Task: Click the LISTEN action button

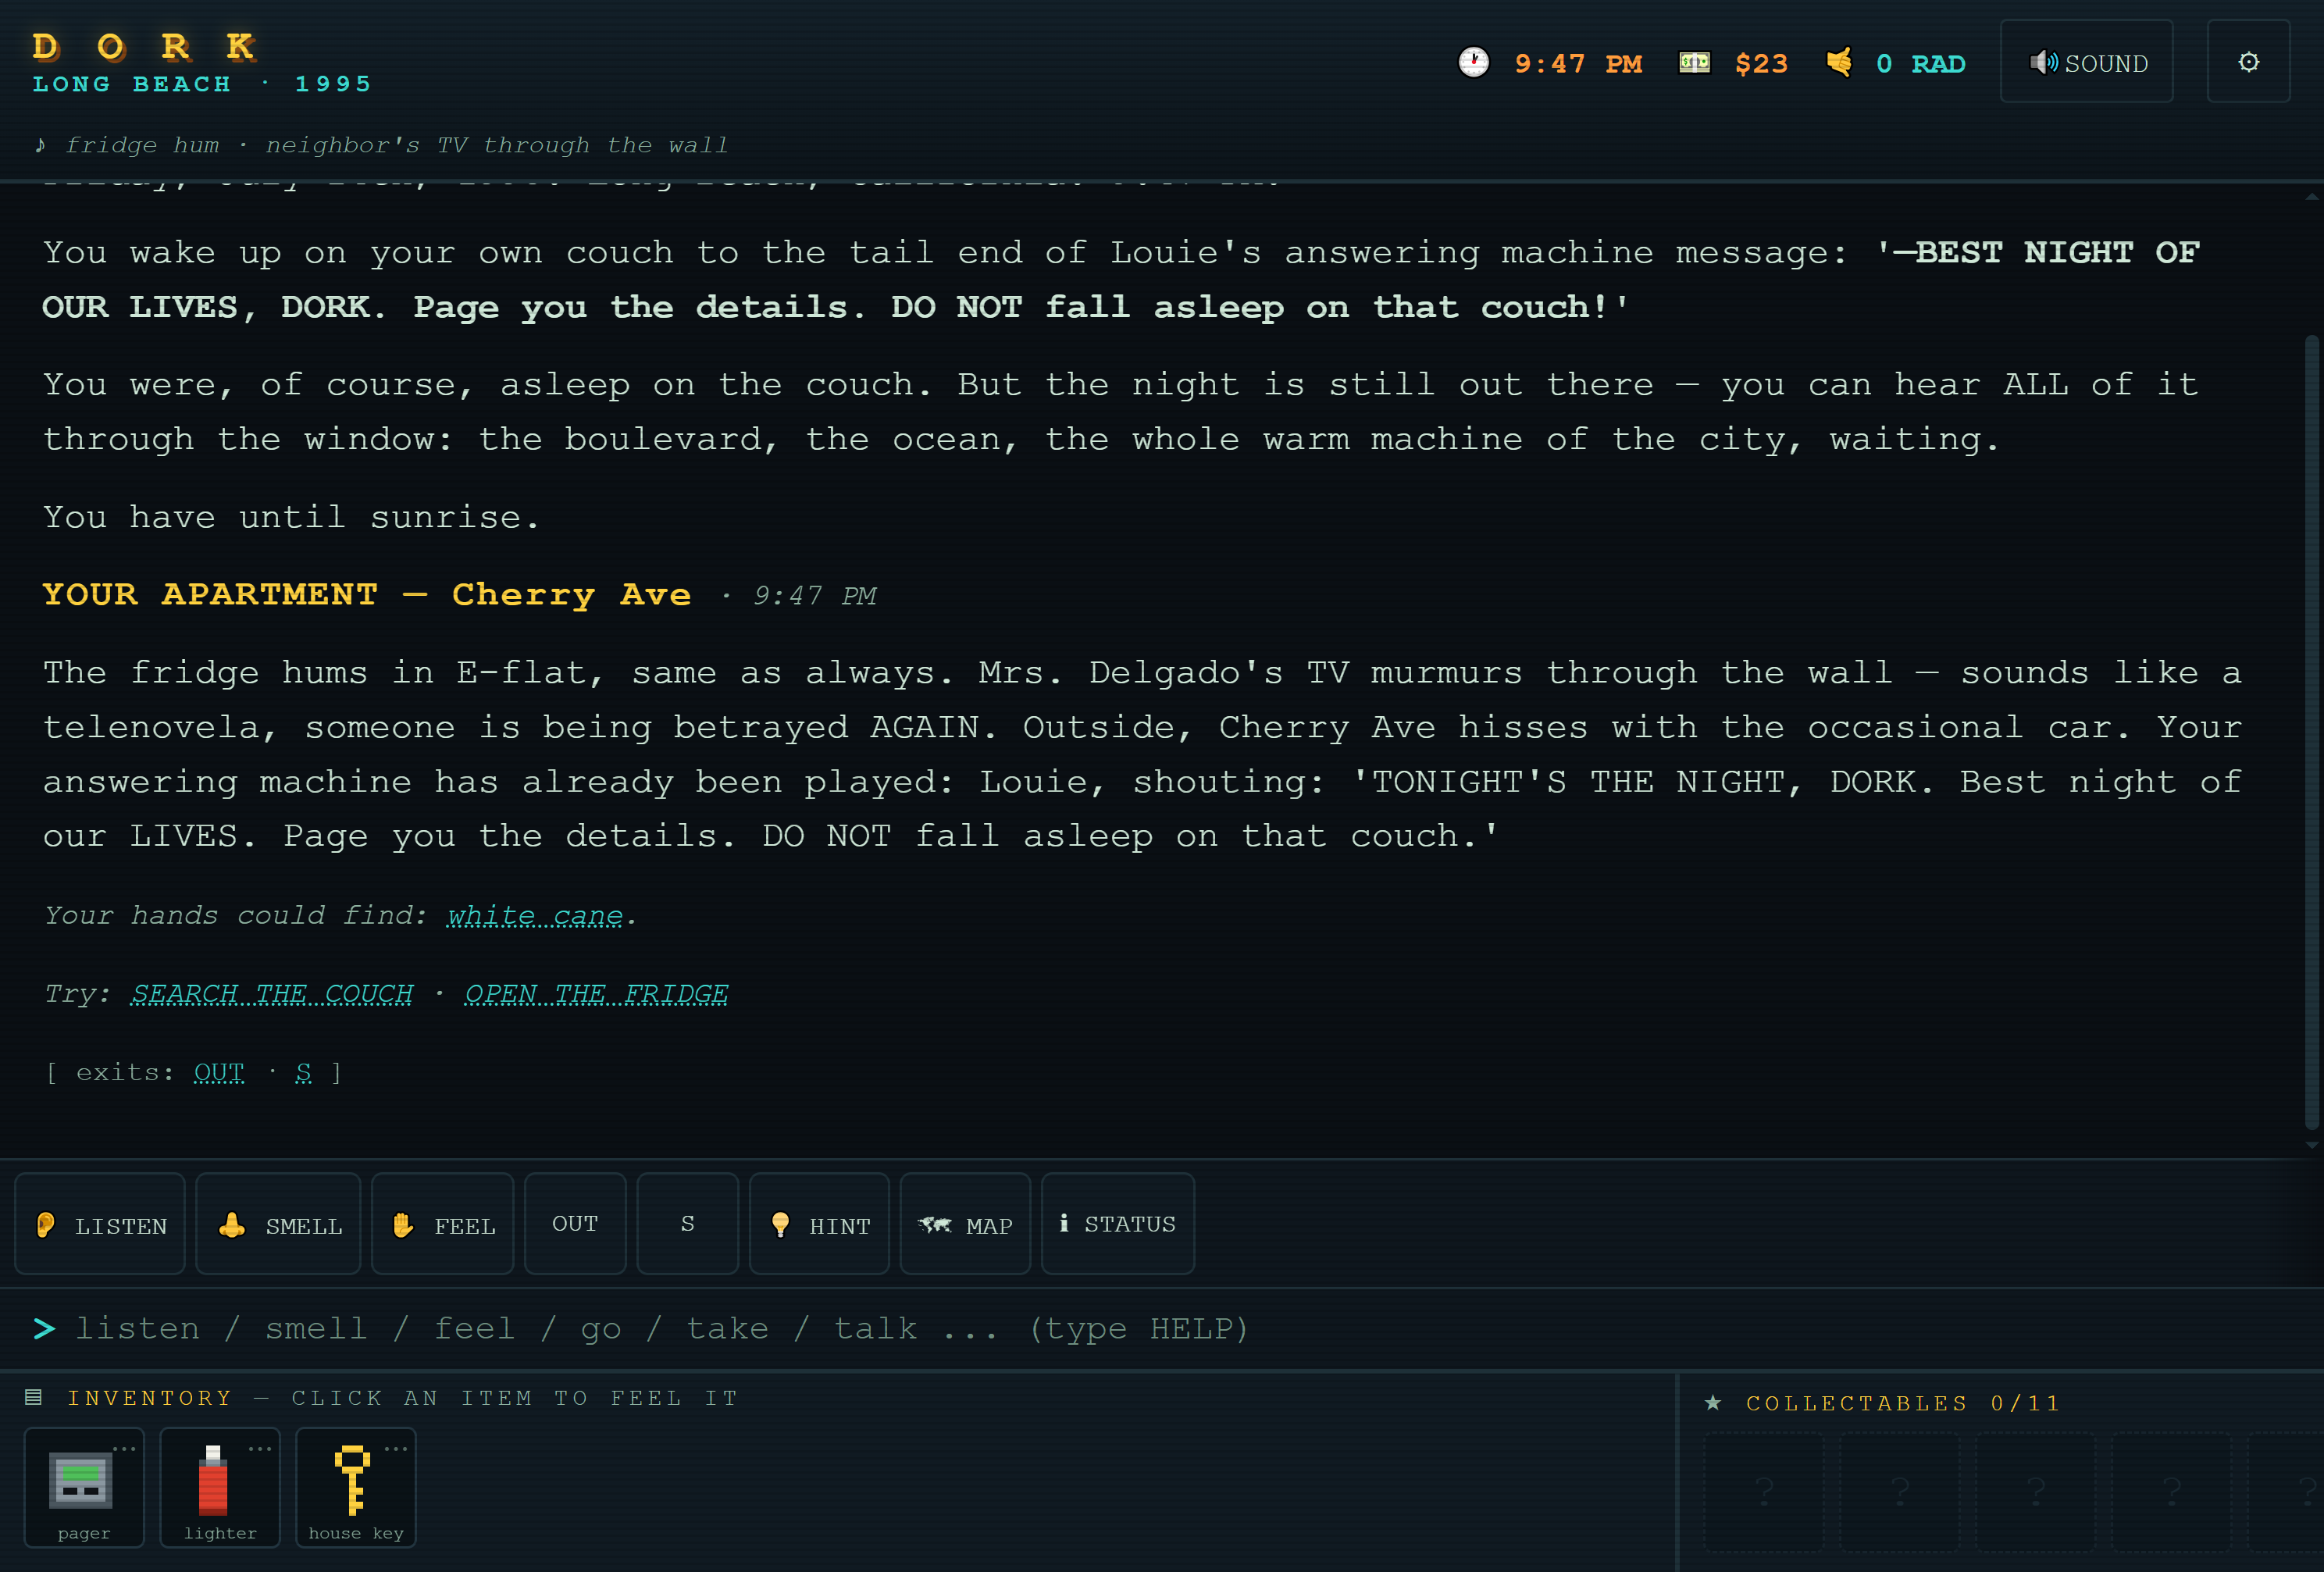Action: tap(100, 1224)
